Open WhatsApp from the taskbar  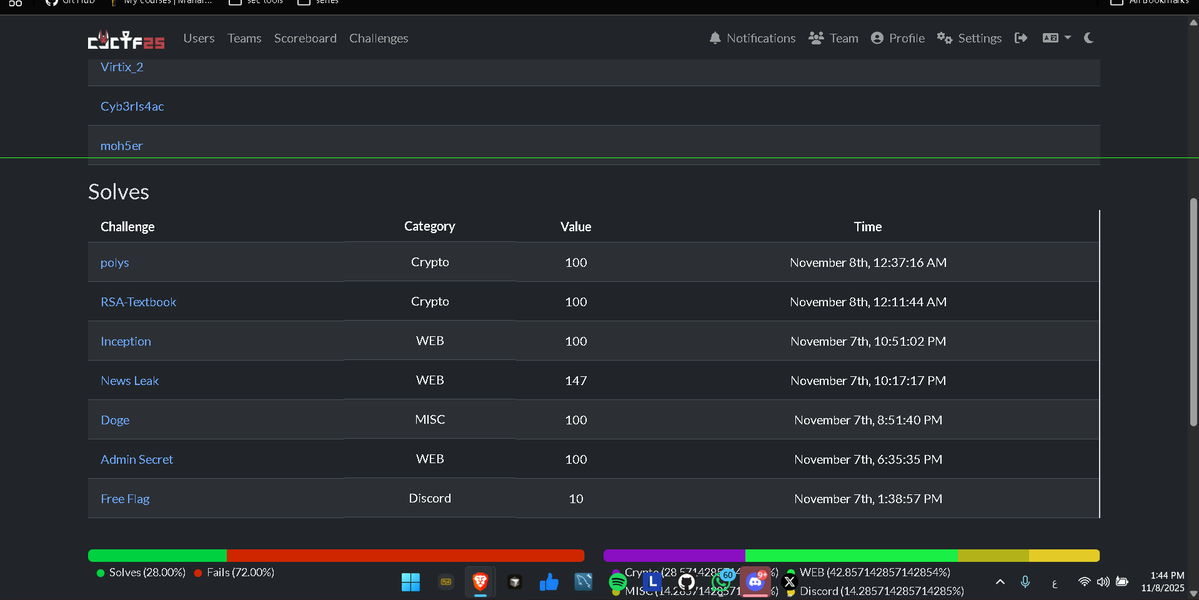pyautogui.click(x=721, y=582)
